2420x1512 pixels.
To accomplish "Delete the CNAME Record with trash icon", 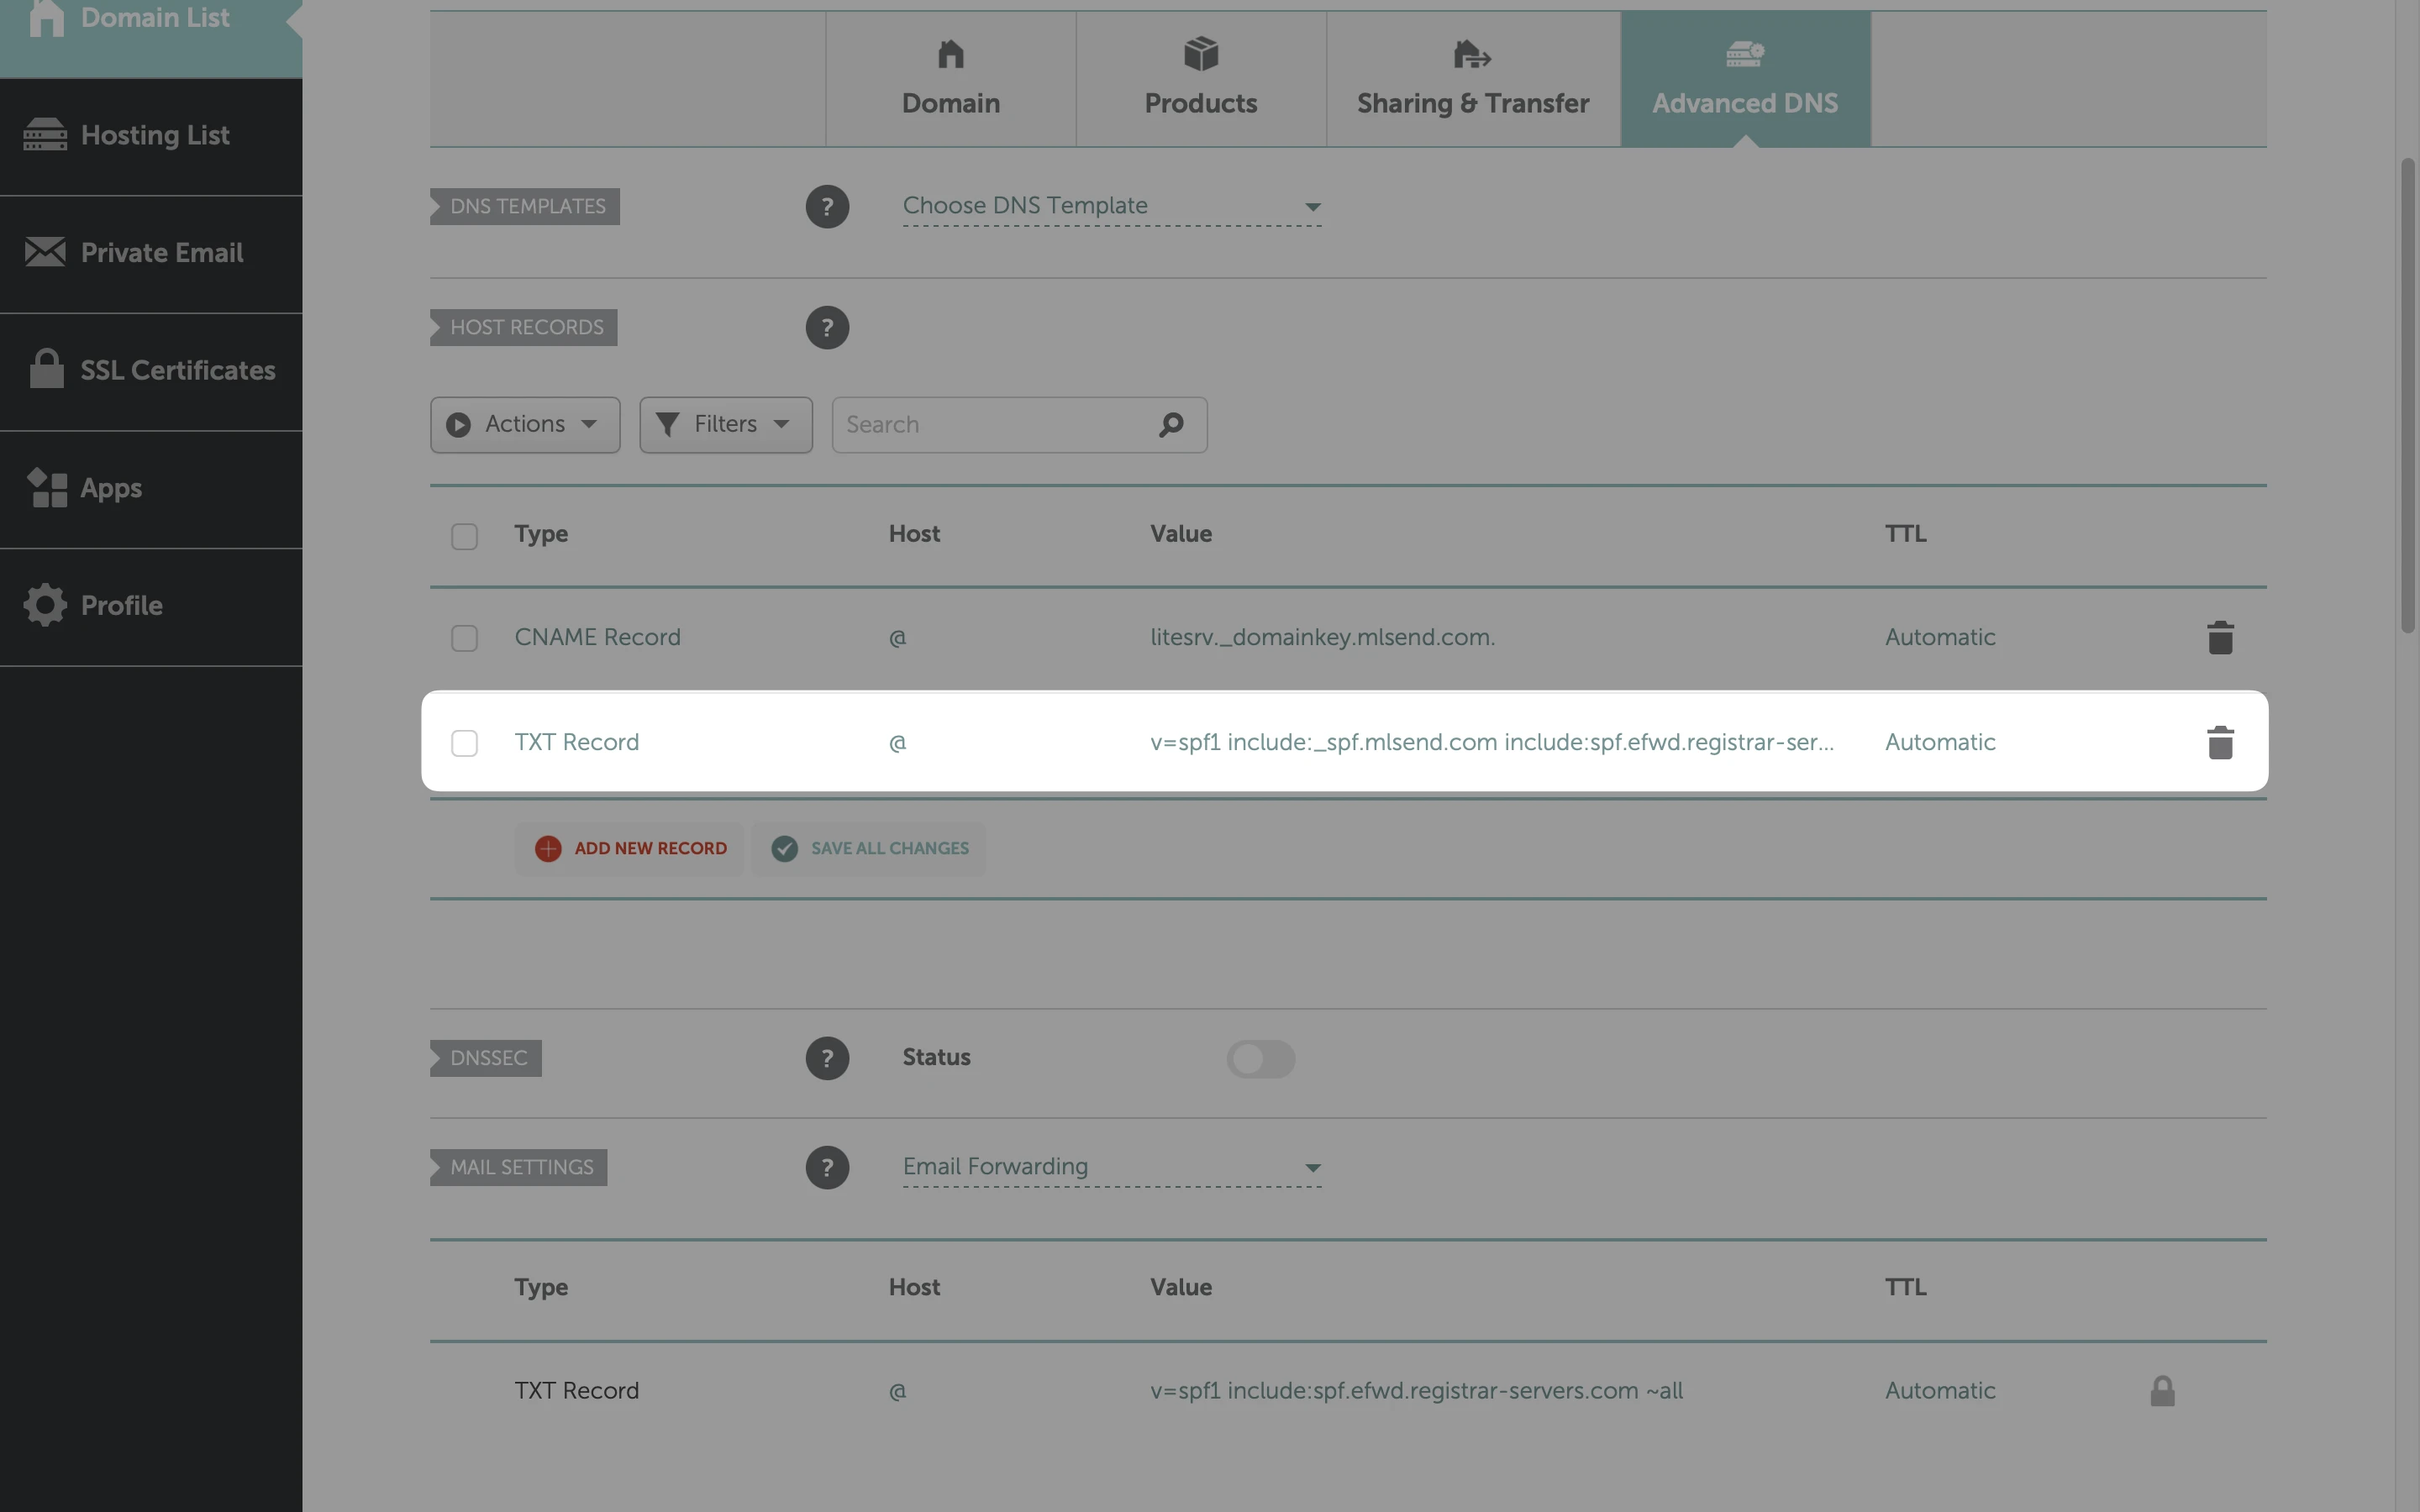I will (2219, 638).
